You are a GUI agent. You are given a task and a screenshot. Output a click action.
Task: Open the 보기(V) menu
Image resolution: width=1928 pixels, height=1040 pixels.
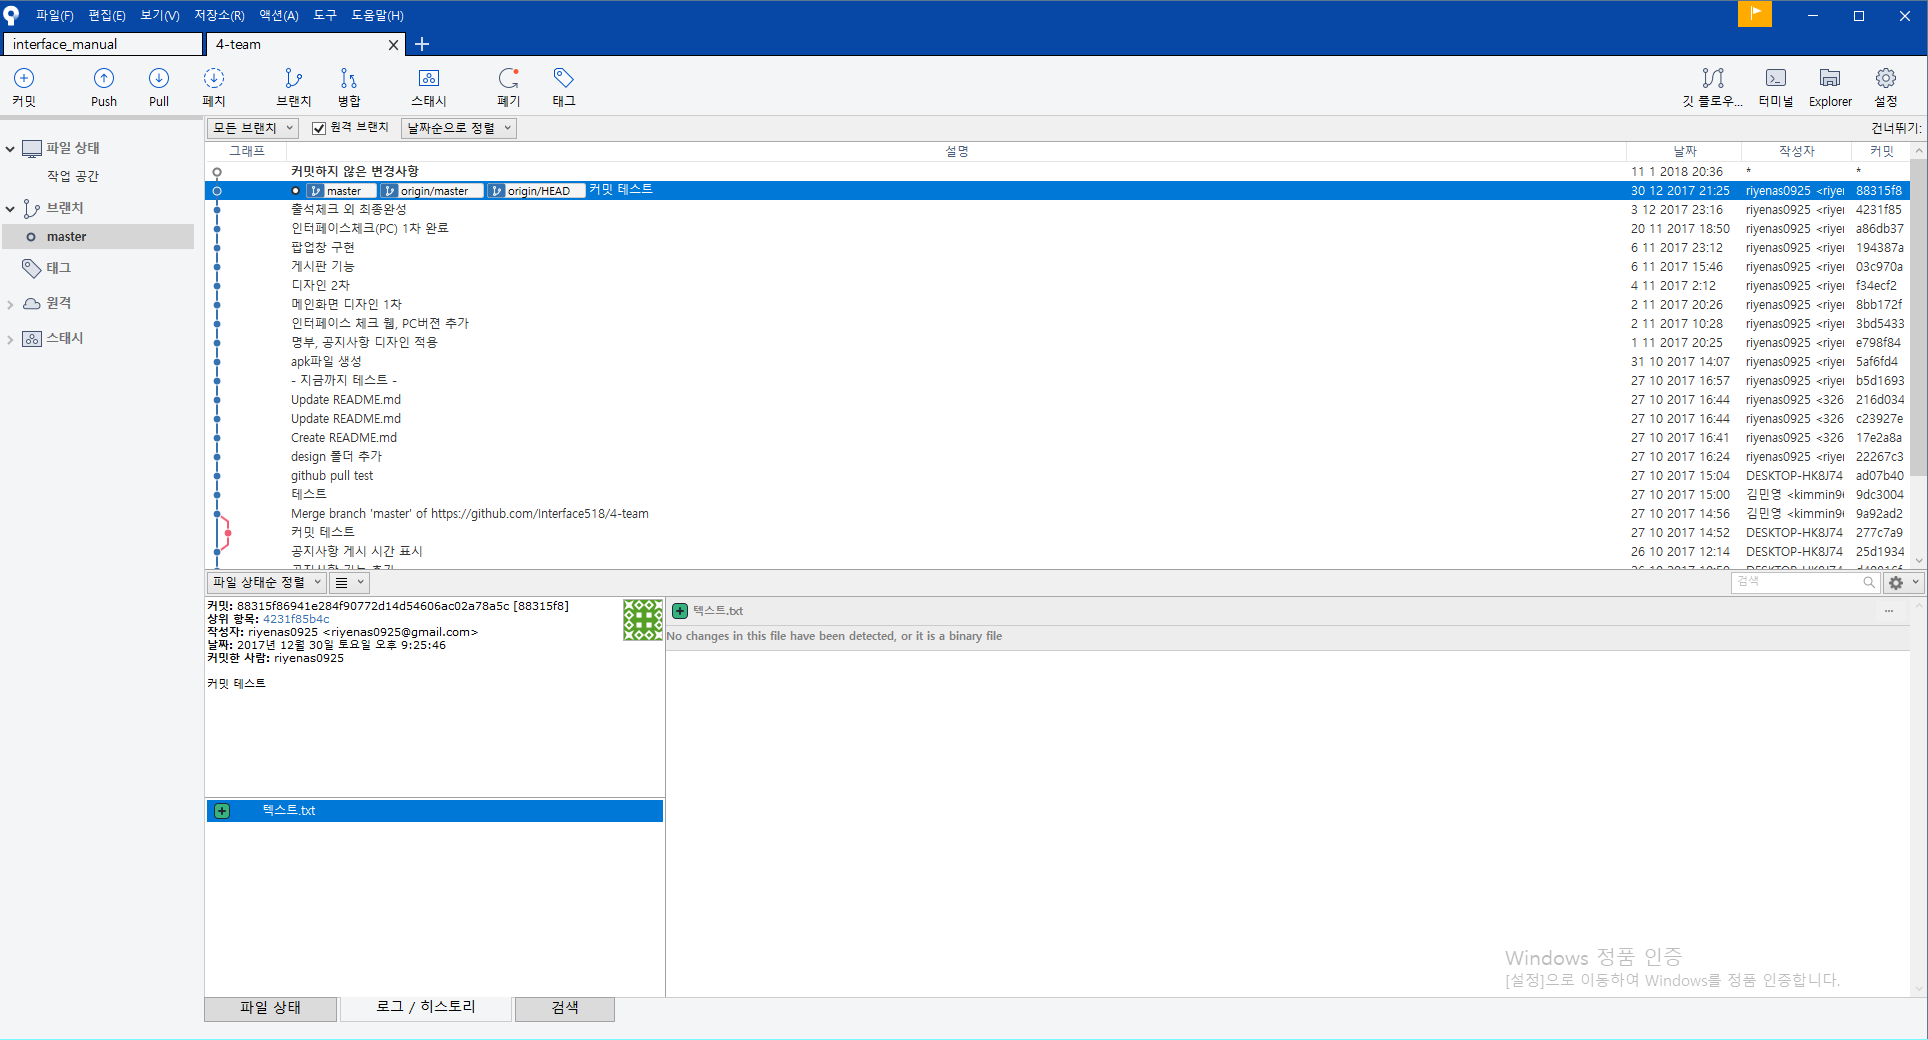160,15
